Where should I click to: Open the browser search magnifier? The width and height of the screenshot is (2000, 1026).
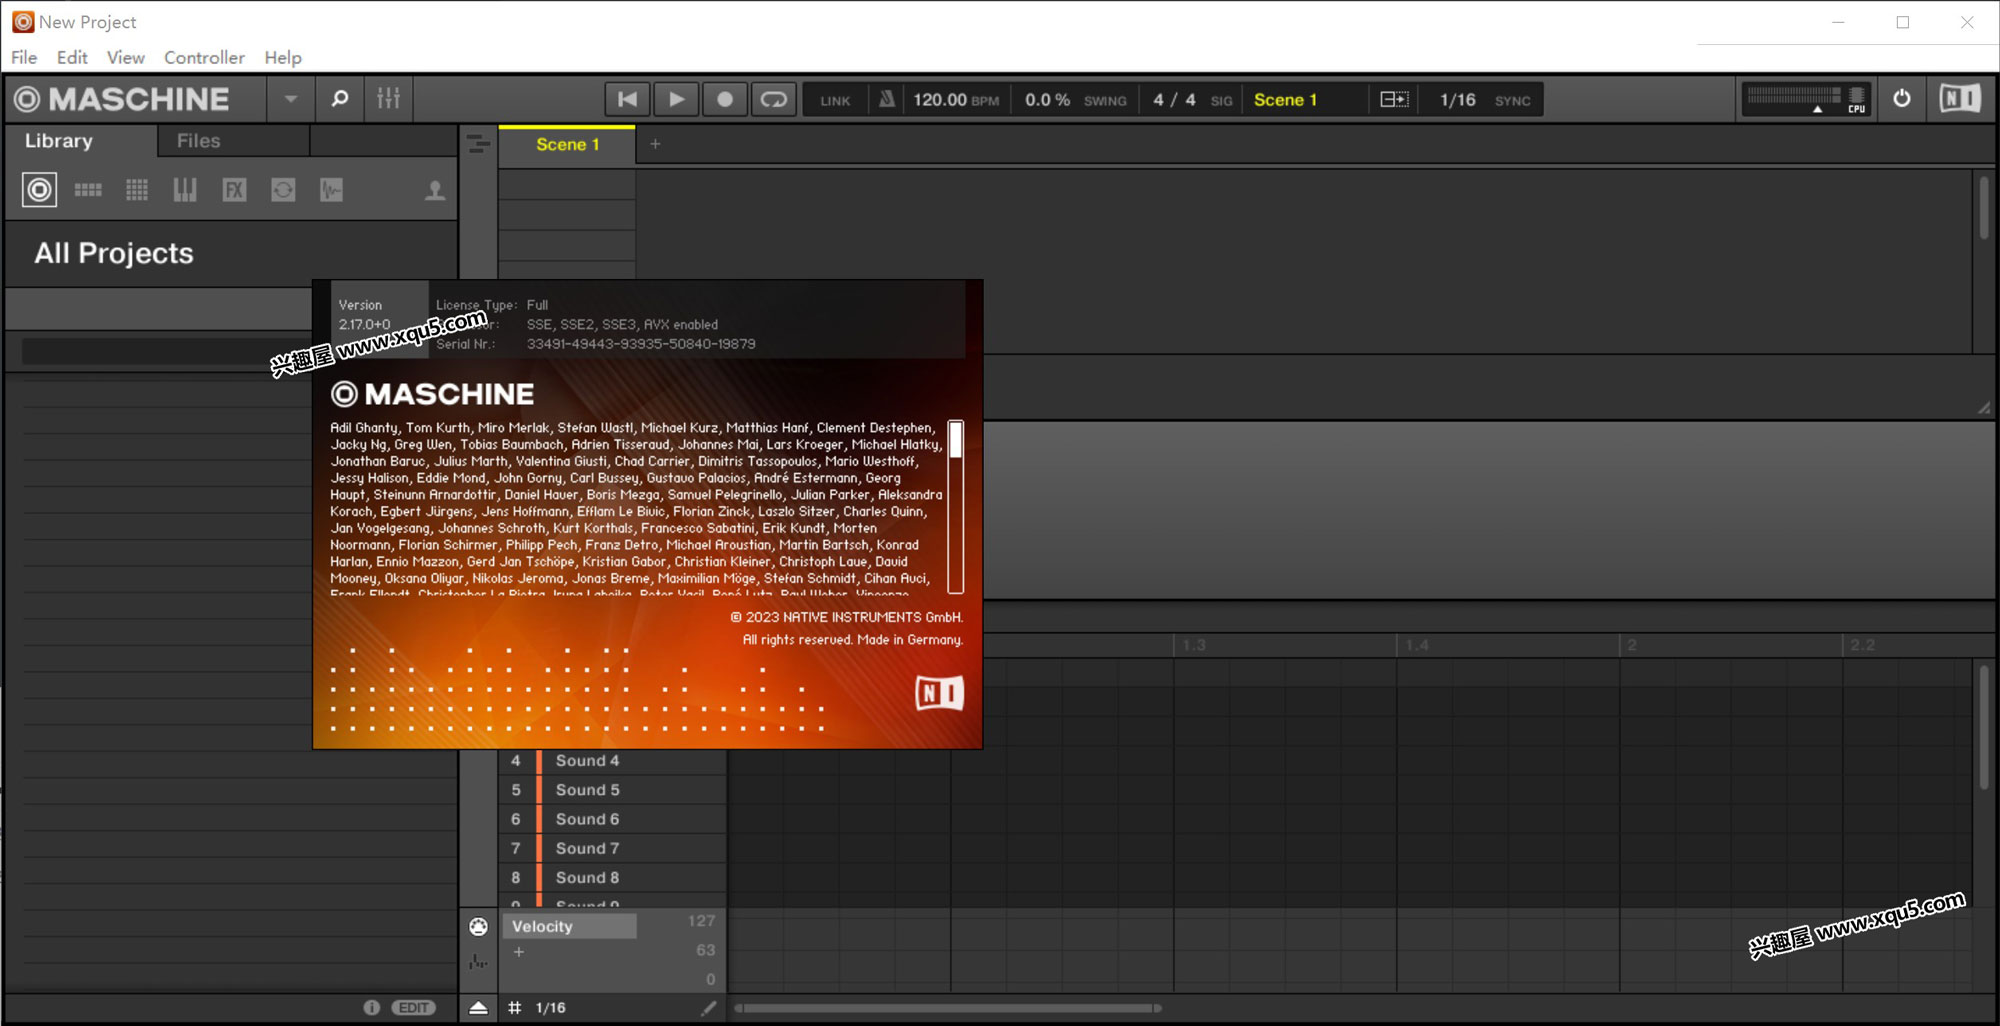[340, 99]
